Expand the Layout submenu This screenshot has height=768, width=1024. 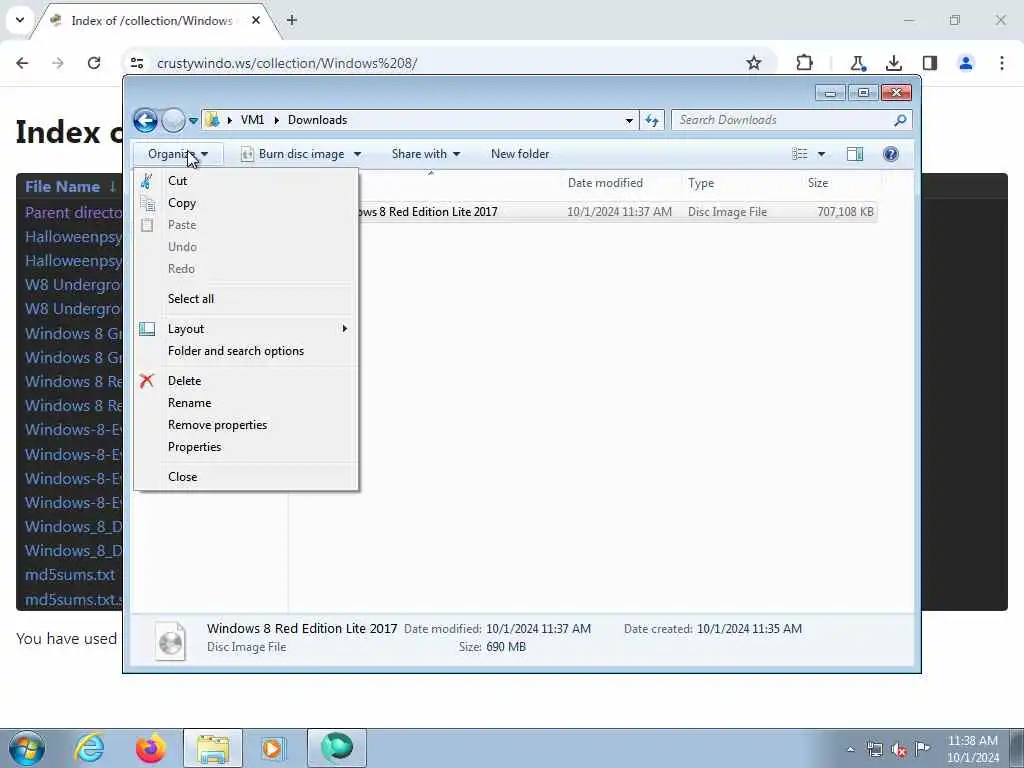pyautogui.click(x=246, y=329)
